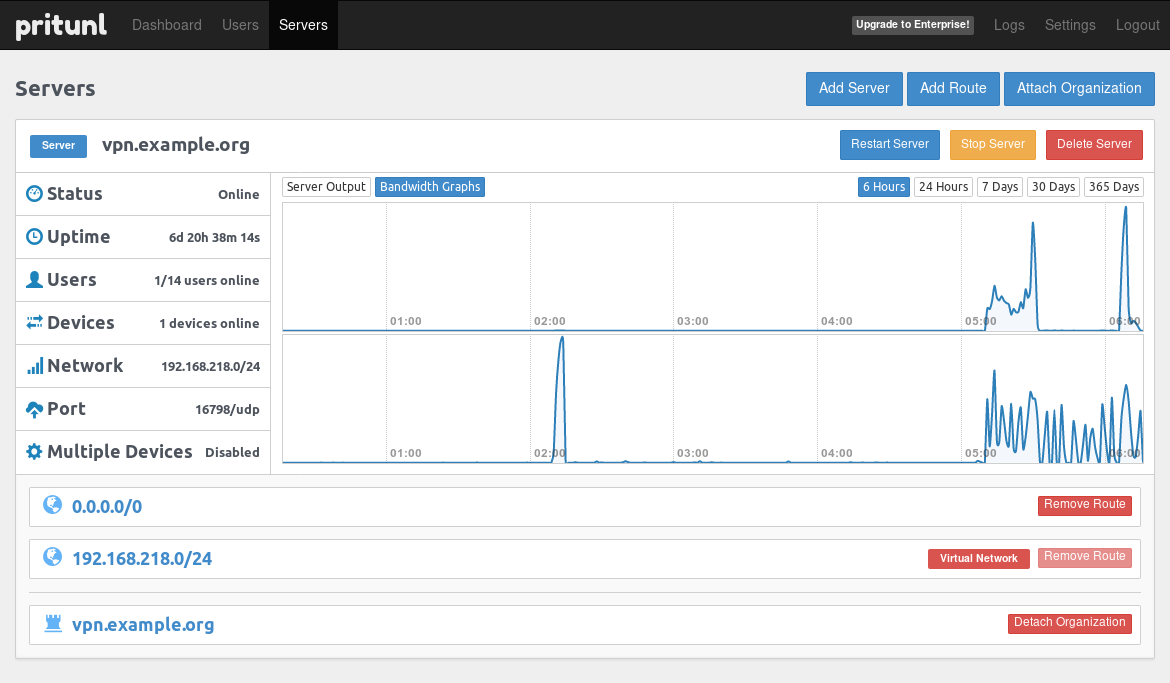Viewport: 1170px width, 683px height.
Task: Click the upper bandwidth graph
Action: pos(713,266)
